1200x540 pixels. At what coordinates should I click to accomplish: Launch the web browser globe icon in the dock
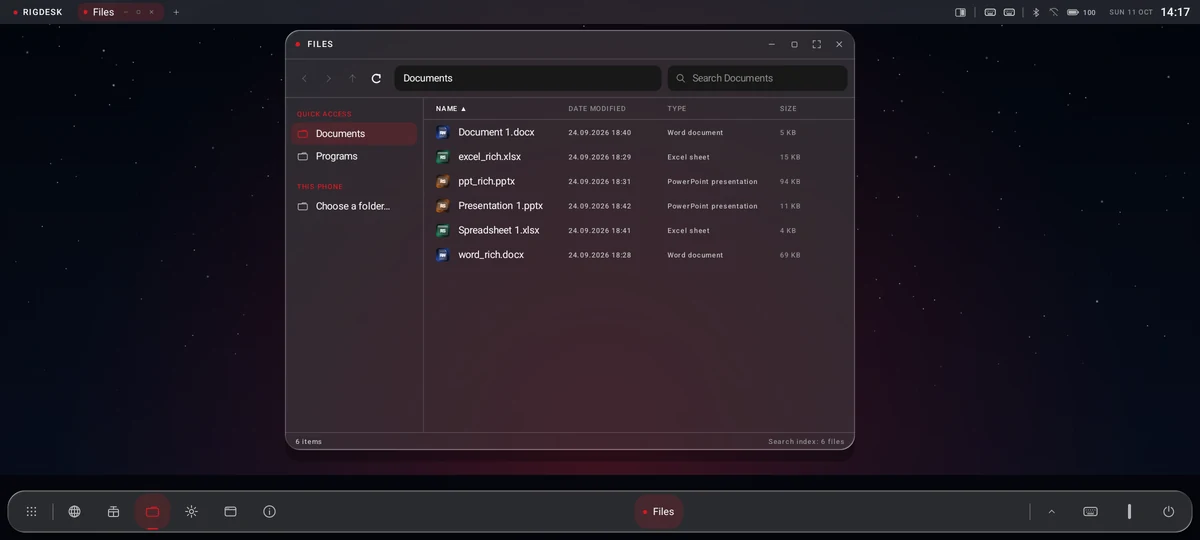[x=74, y=511]
